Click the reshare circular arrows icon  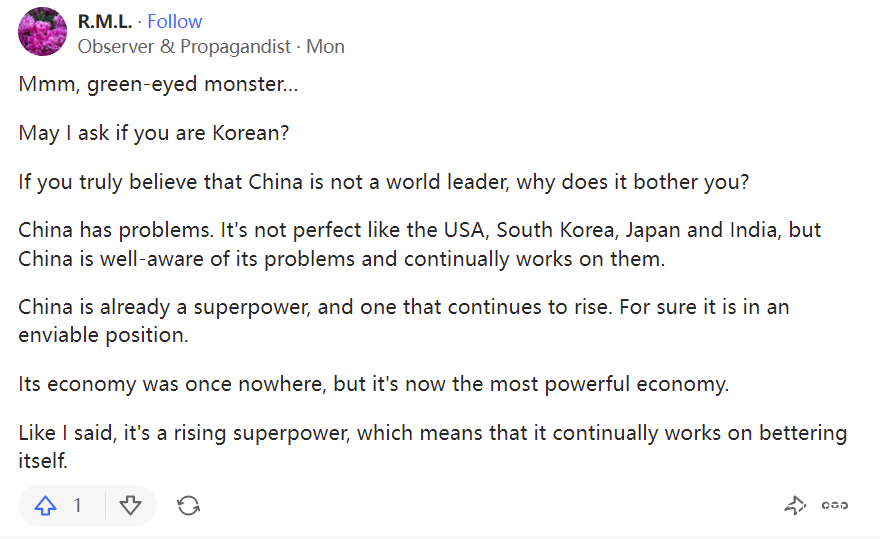point(188,506)
